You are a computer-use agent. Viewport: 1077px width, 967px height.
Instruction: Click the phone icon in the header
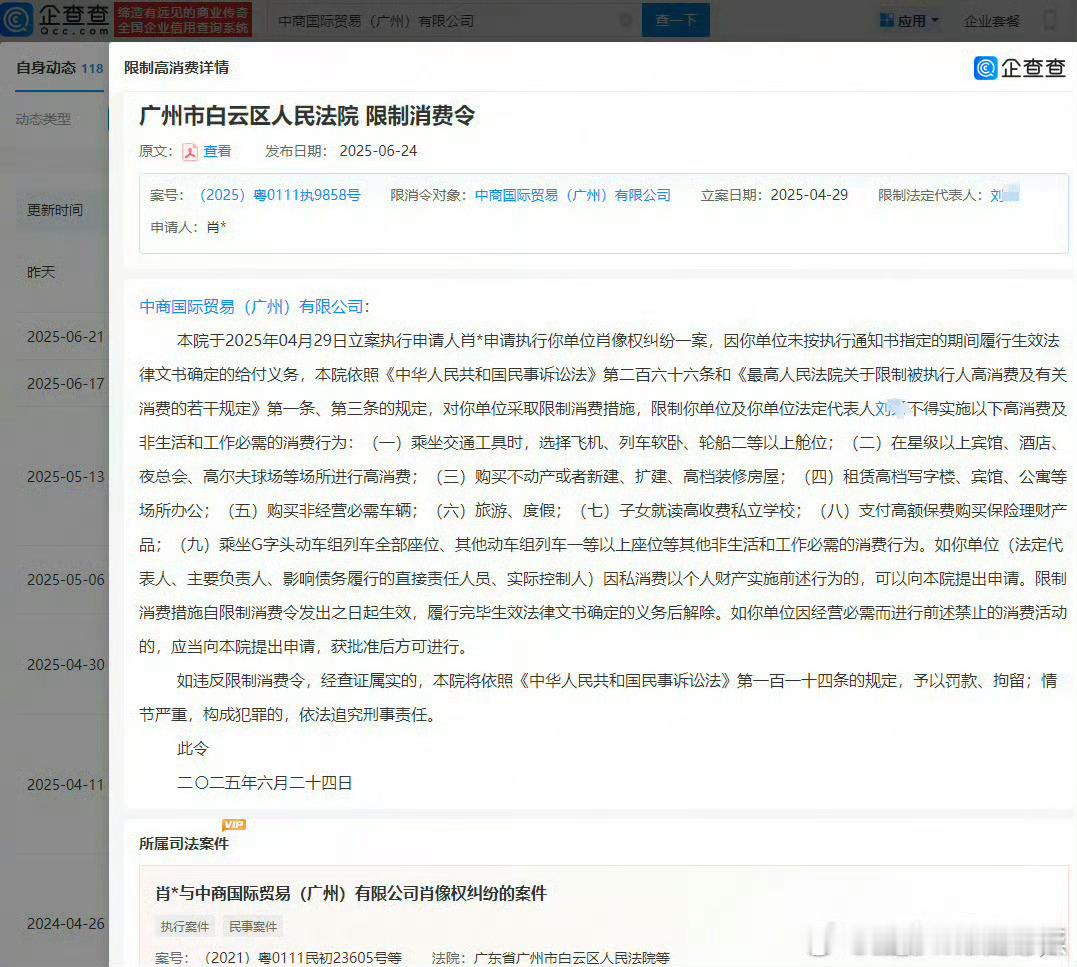point(1050,20)
